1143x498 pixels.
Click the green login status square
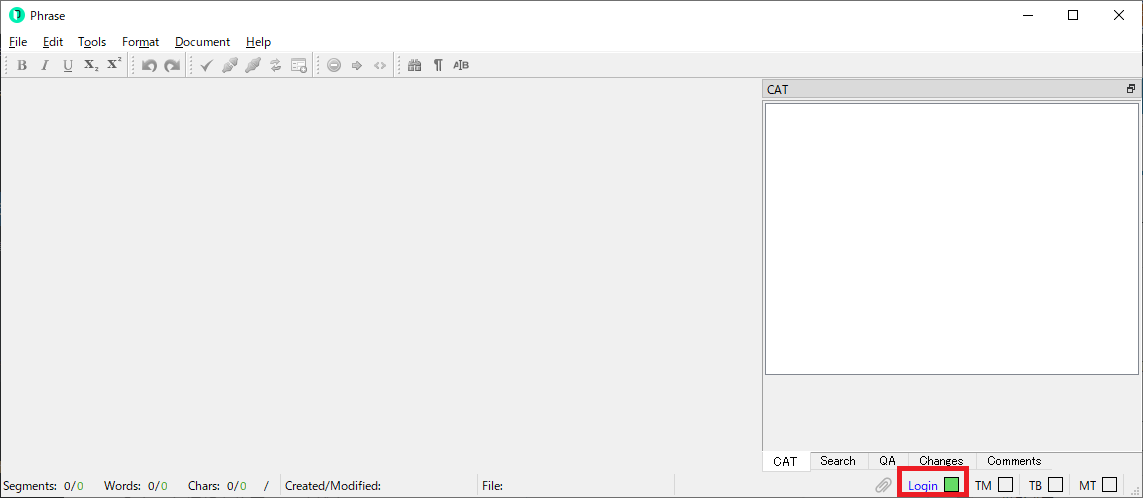pyautogui.click(x=951, y=485)
